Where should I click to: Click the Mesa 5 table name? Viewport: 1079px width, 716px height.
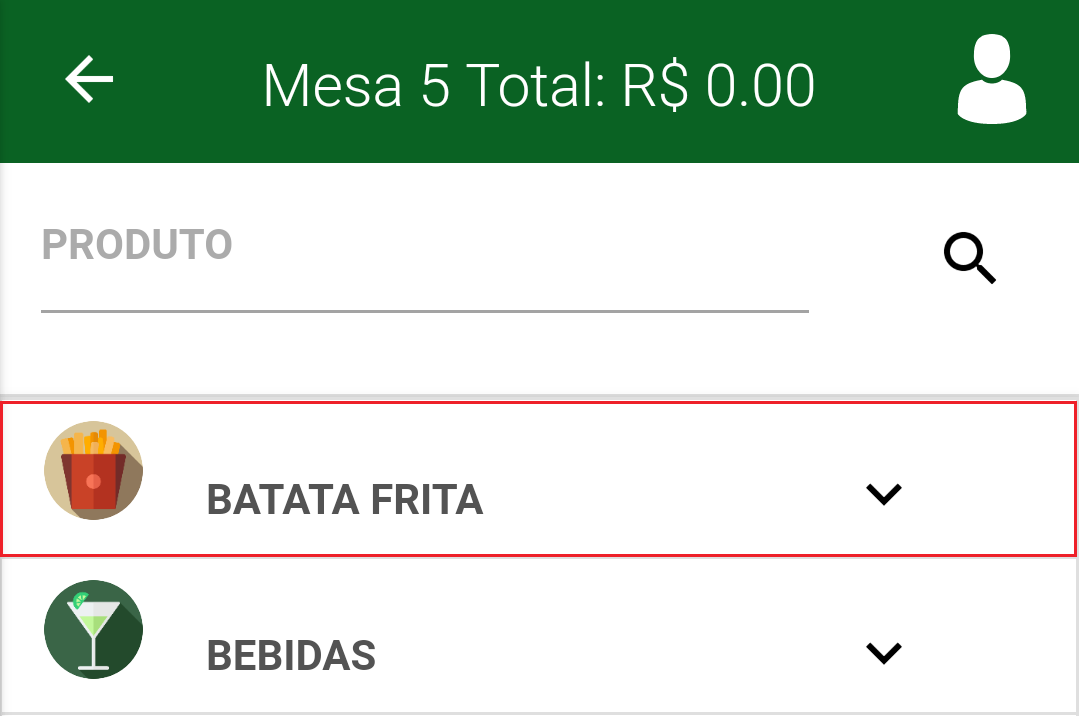356,85
